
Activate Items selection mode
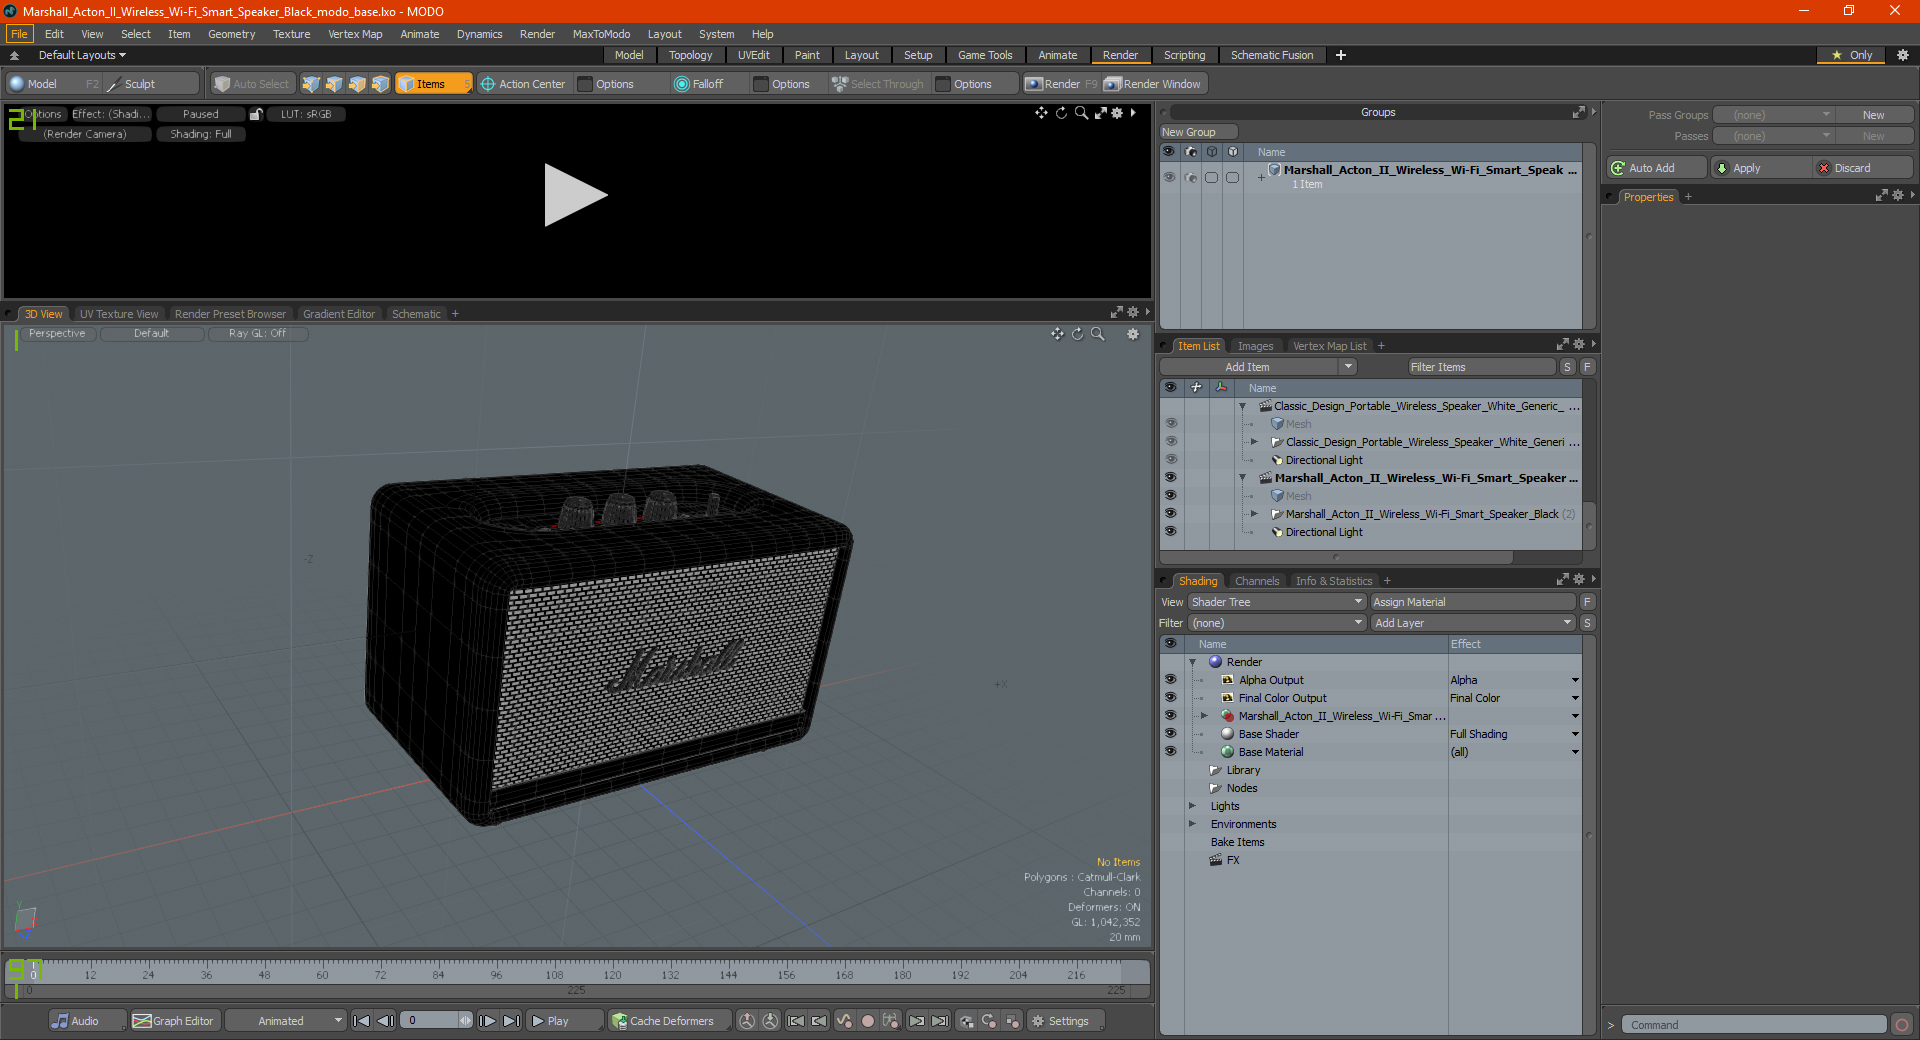433,84
